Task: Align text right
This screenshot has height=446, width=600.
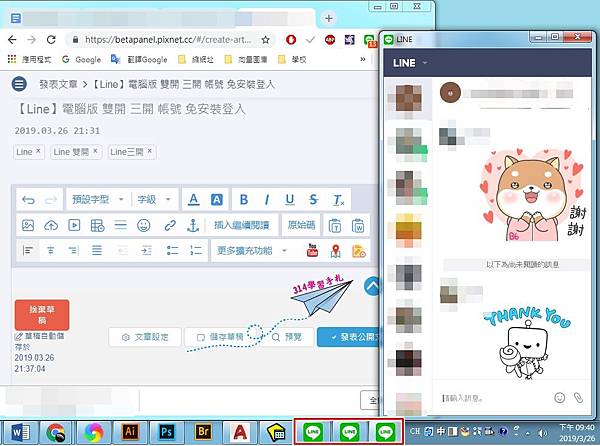Action: click(73, 251)
